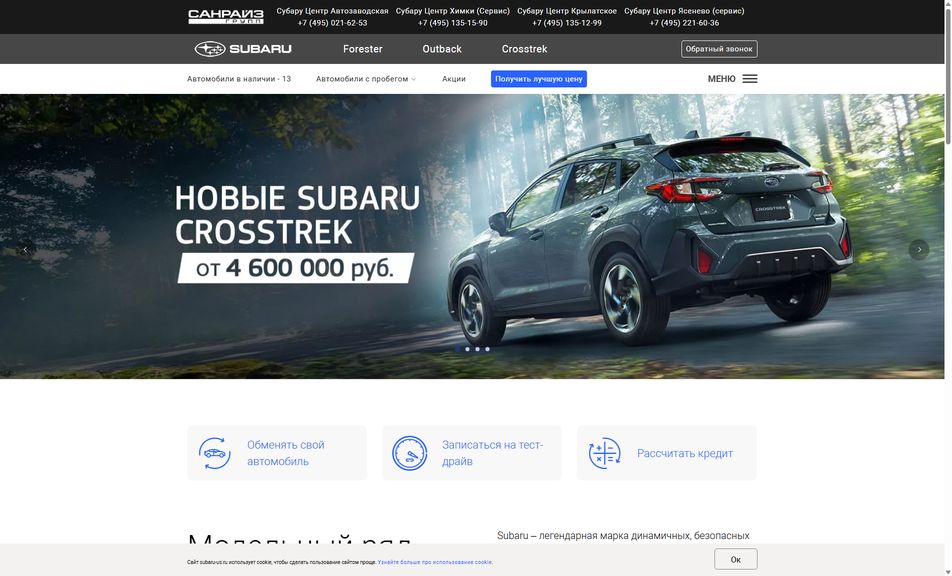Click the Crosstrek banner price label
The width and height of the screenshot is (952, 576).
click(296, 268)
